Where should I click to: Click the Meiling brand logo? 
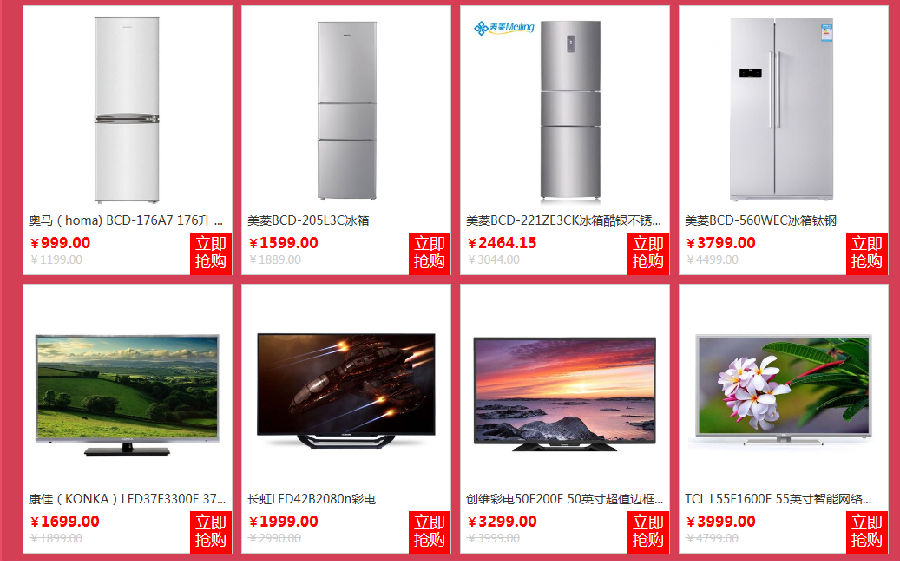coord(504,28)
